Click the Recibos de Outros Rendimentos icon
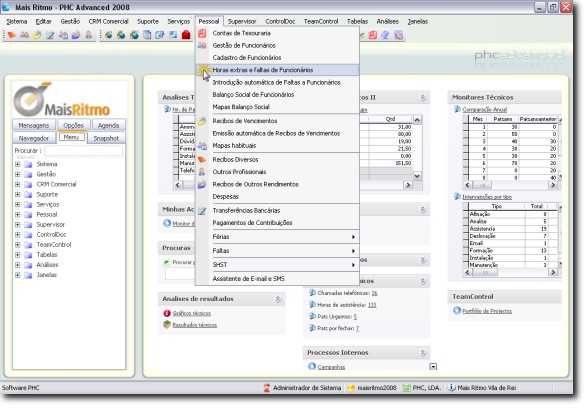The image size is (584, 410). [x=202, y=184]
